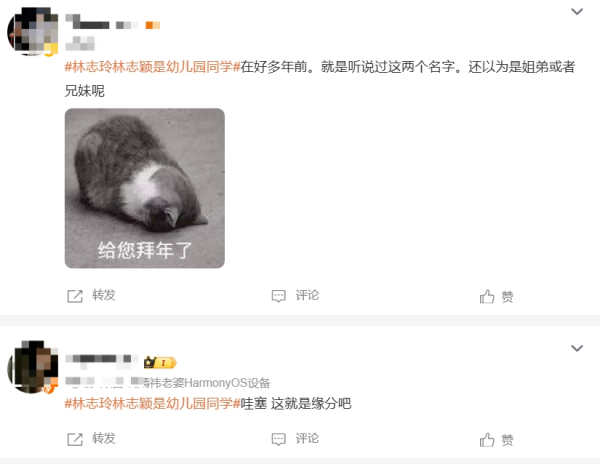Click the 评论 label under the second post

tap(307, 438)
